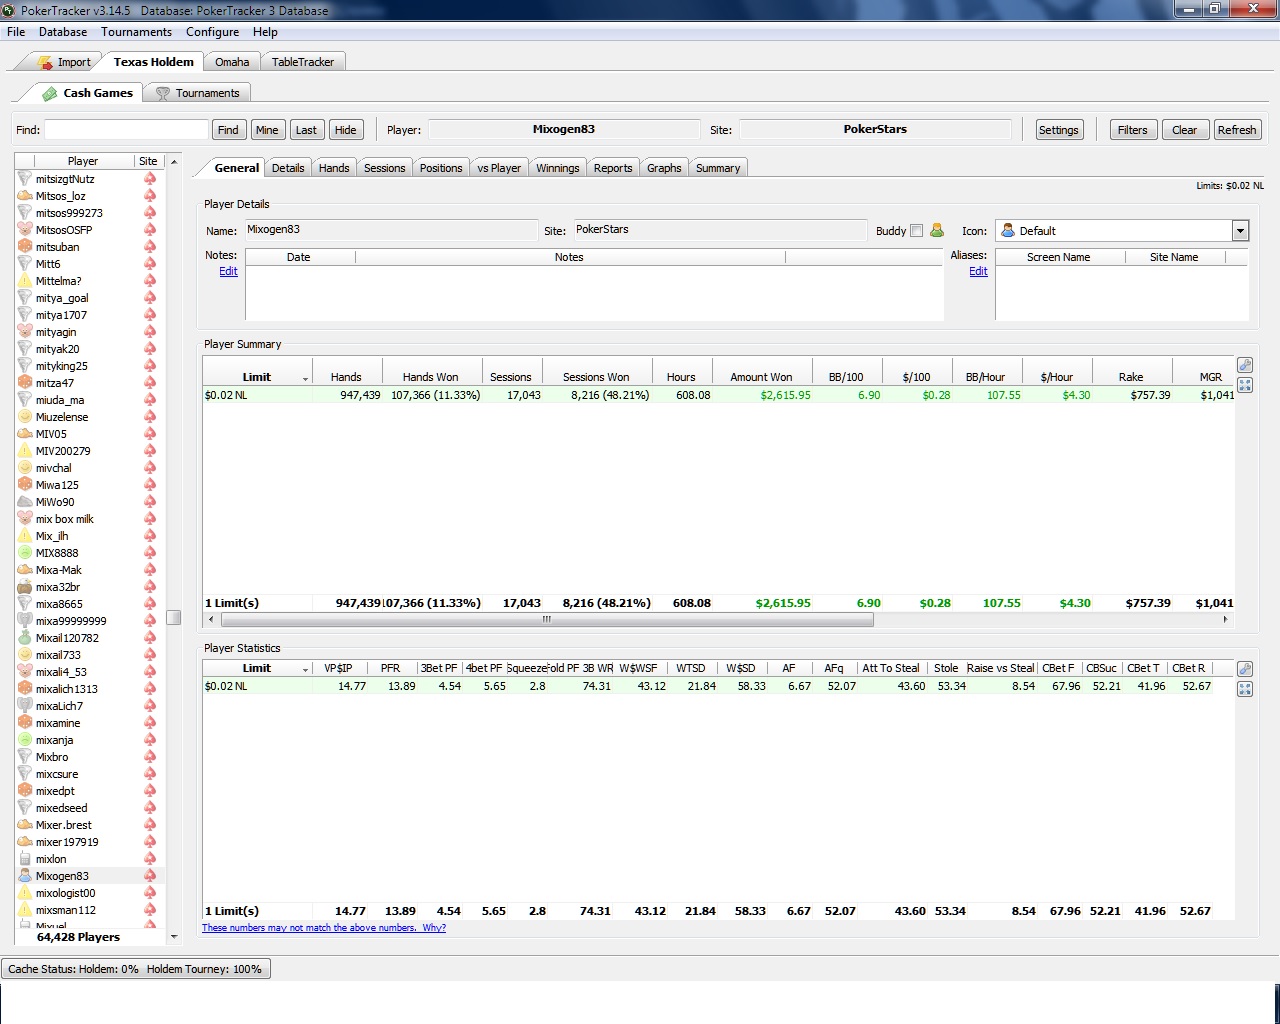Viewport: 1280px width, 1024px height.
Task: Click the dice icon beside mitza47
Action: coord(25,383)
